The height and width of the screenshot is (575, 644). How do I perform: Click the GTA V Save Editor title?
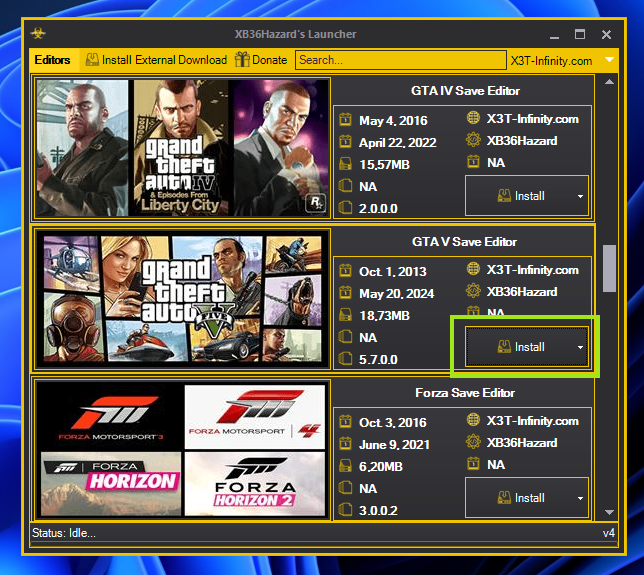click(x=465, y=242)
